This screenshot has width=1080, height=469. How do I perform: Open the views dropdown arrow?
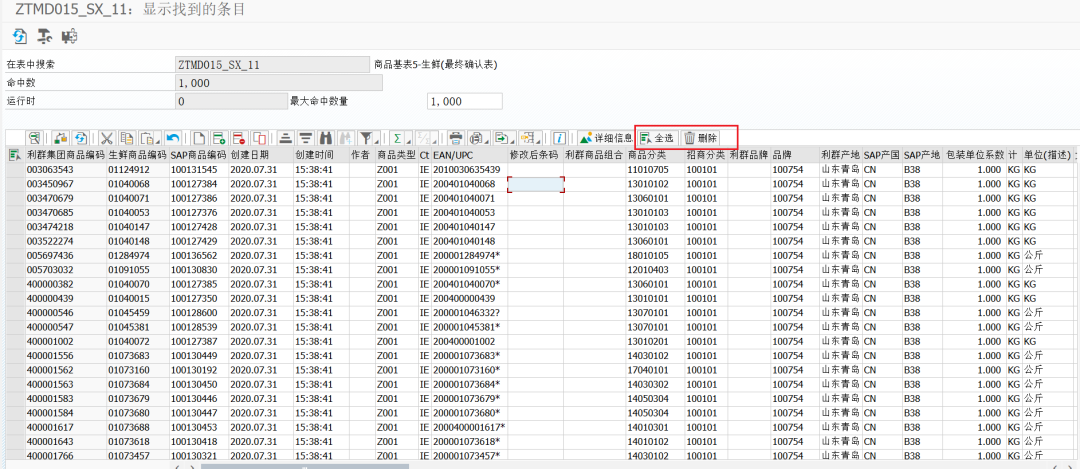tap(486, 141)
